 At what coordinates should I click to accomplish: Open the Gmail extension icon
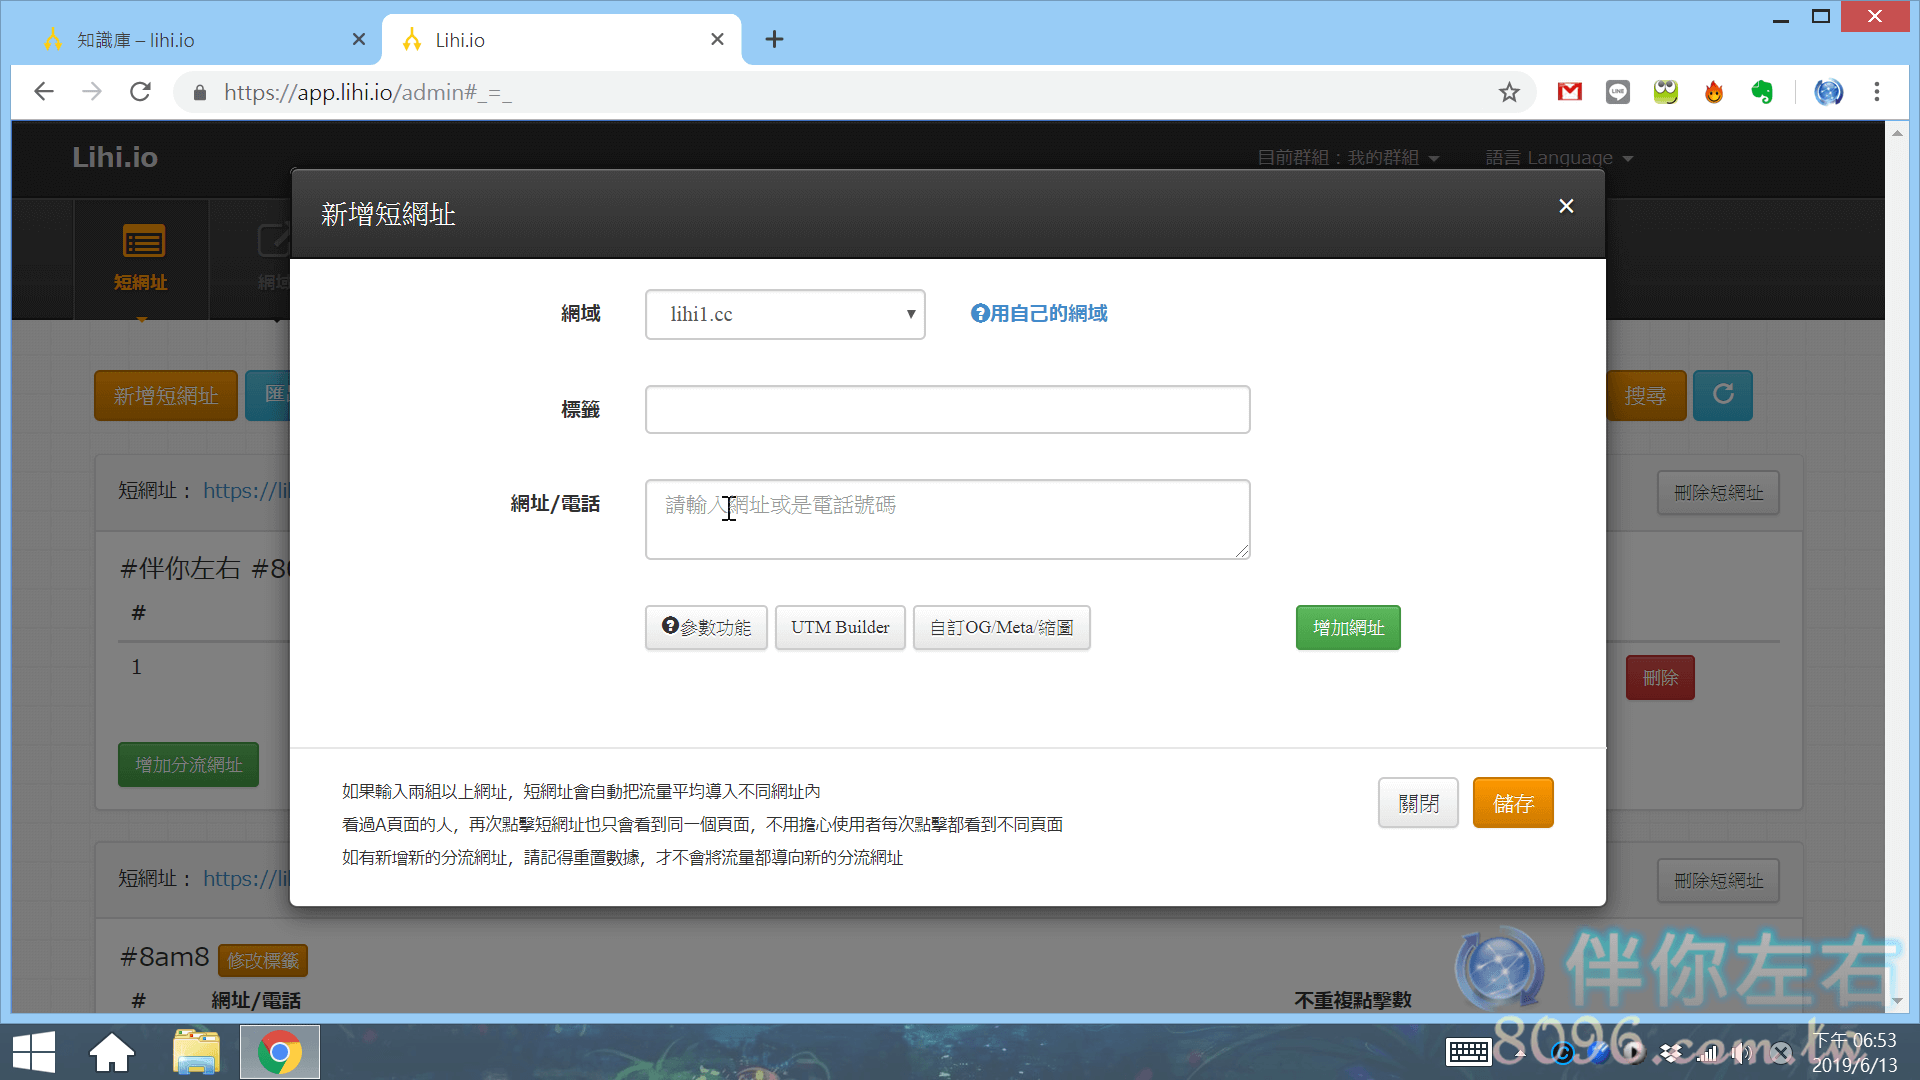1570,92
